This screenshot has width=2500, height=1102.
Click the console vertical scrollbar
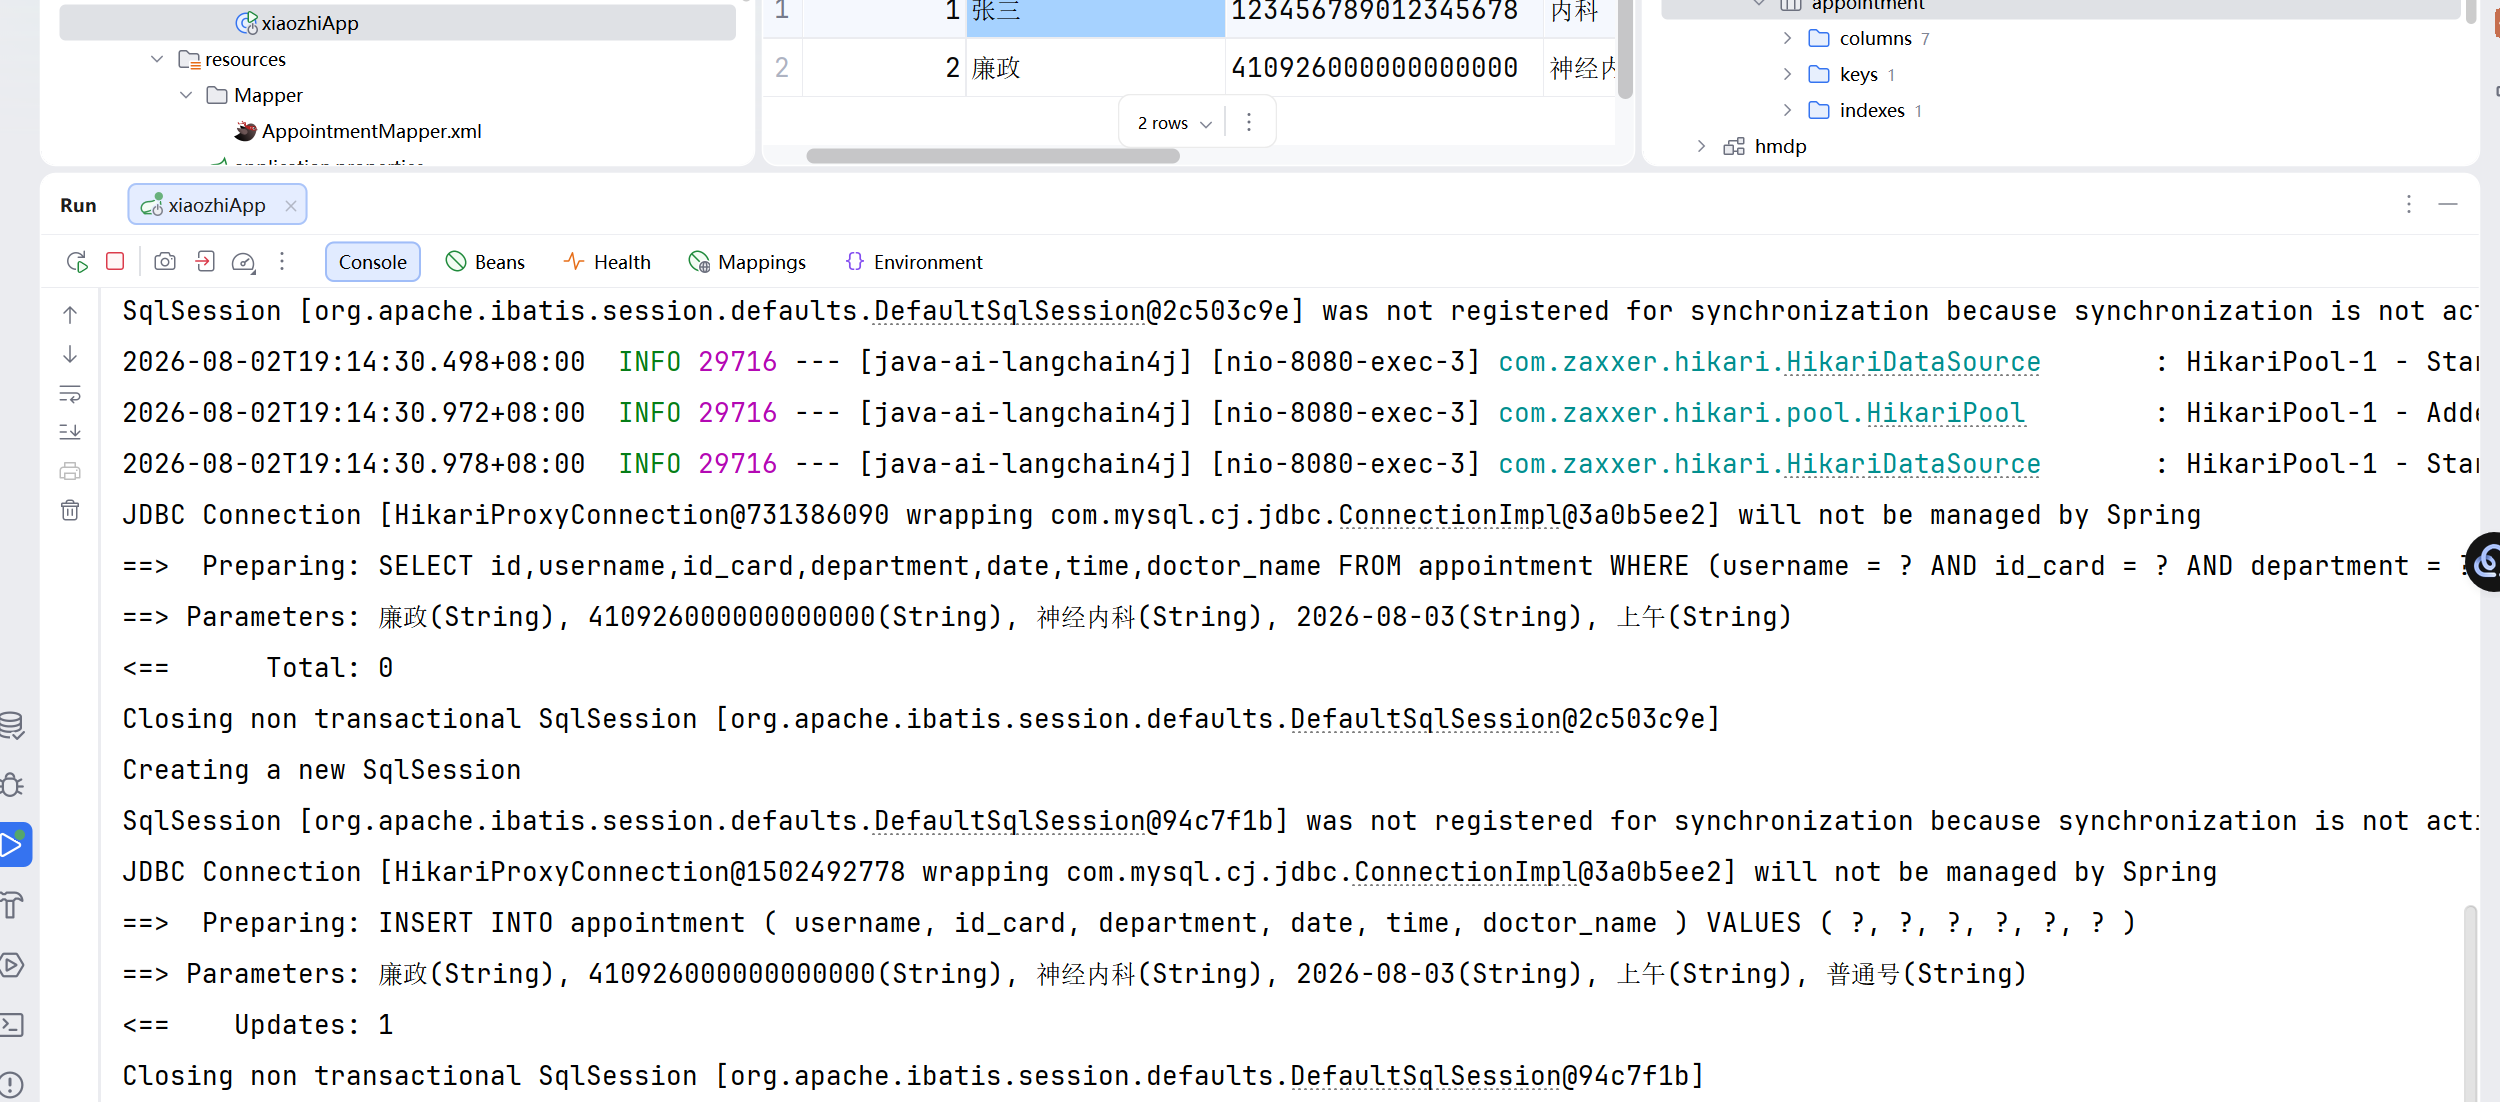(2470, 1002)
